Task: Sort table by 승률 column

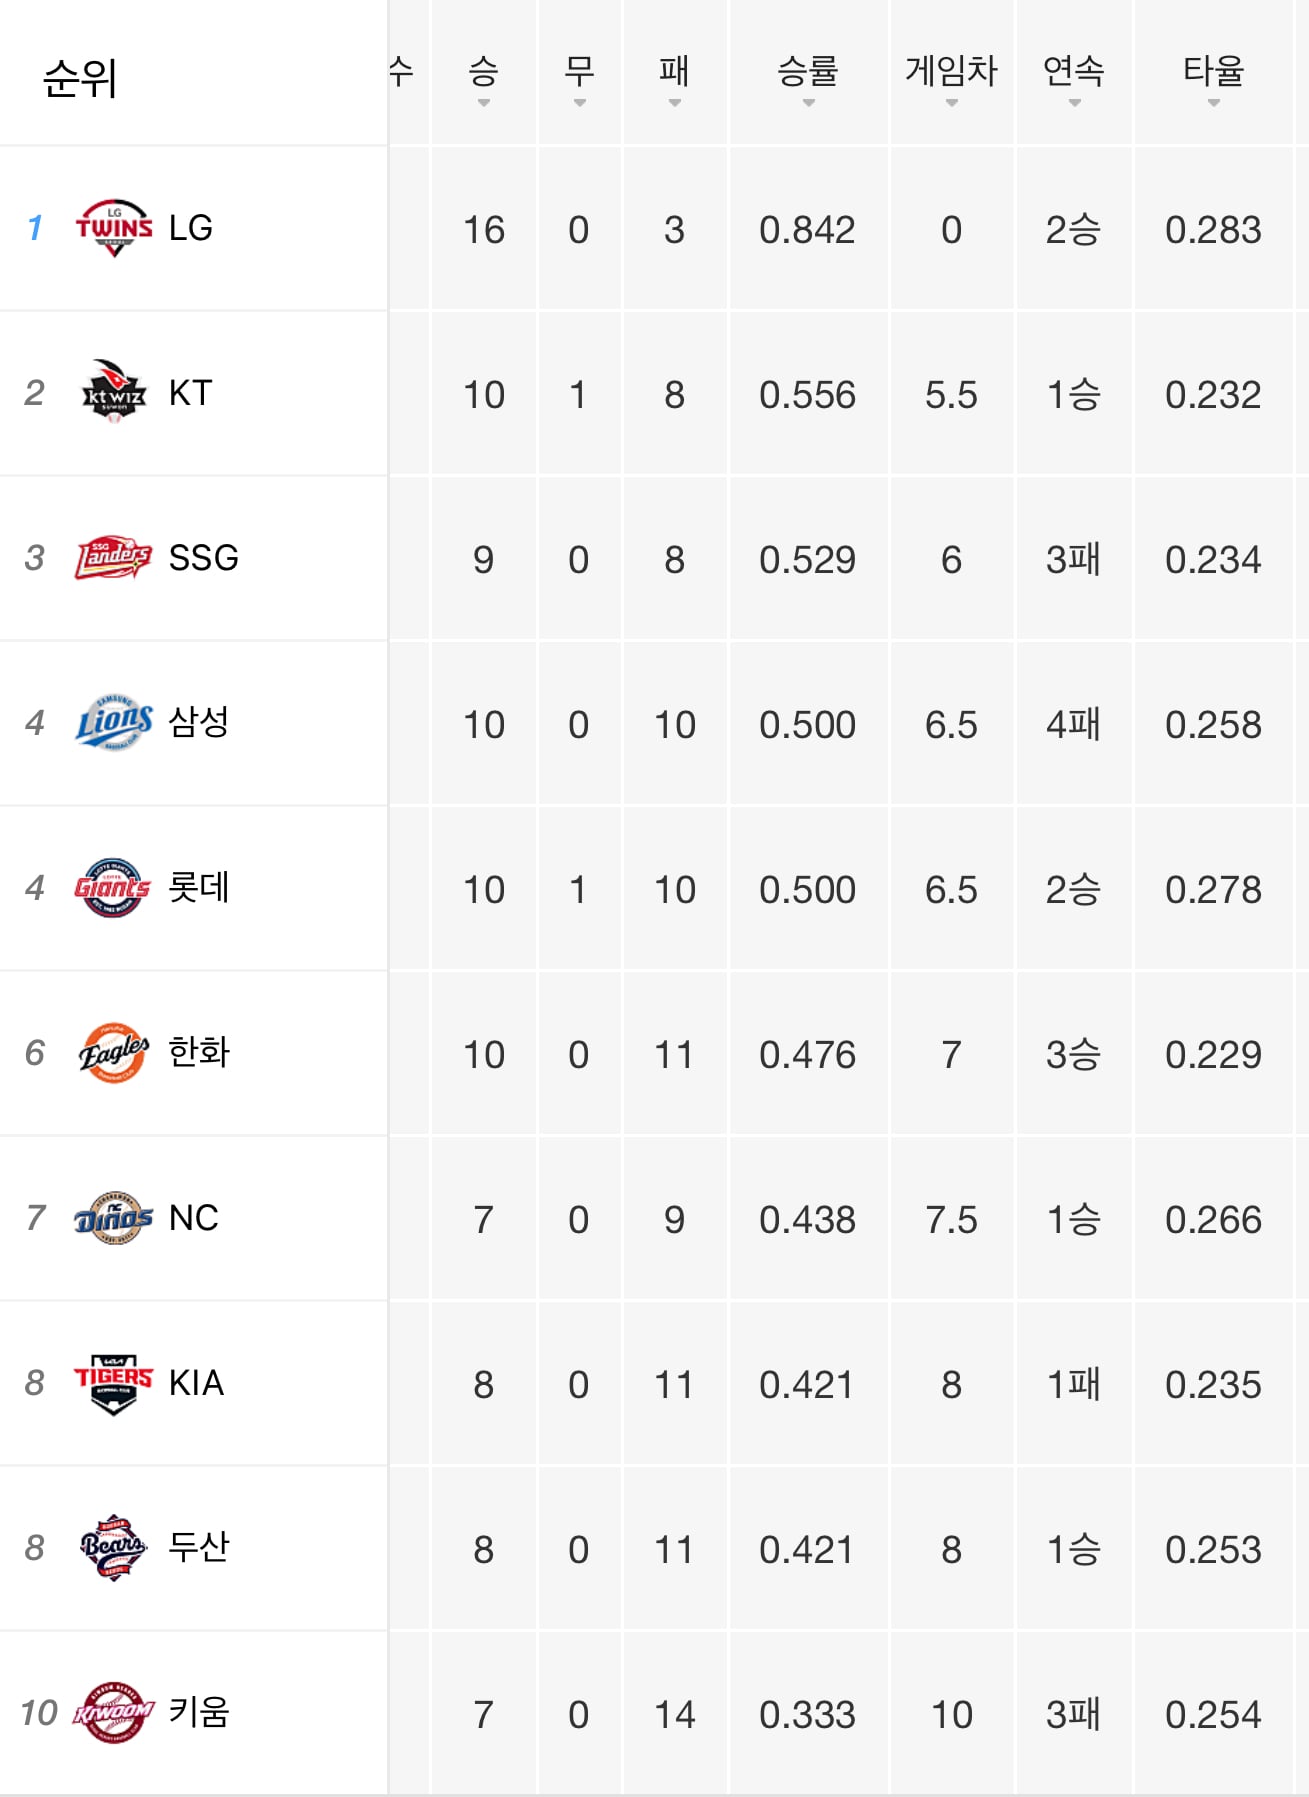Action: 808,79
